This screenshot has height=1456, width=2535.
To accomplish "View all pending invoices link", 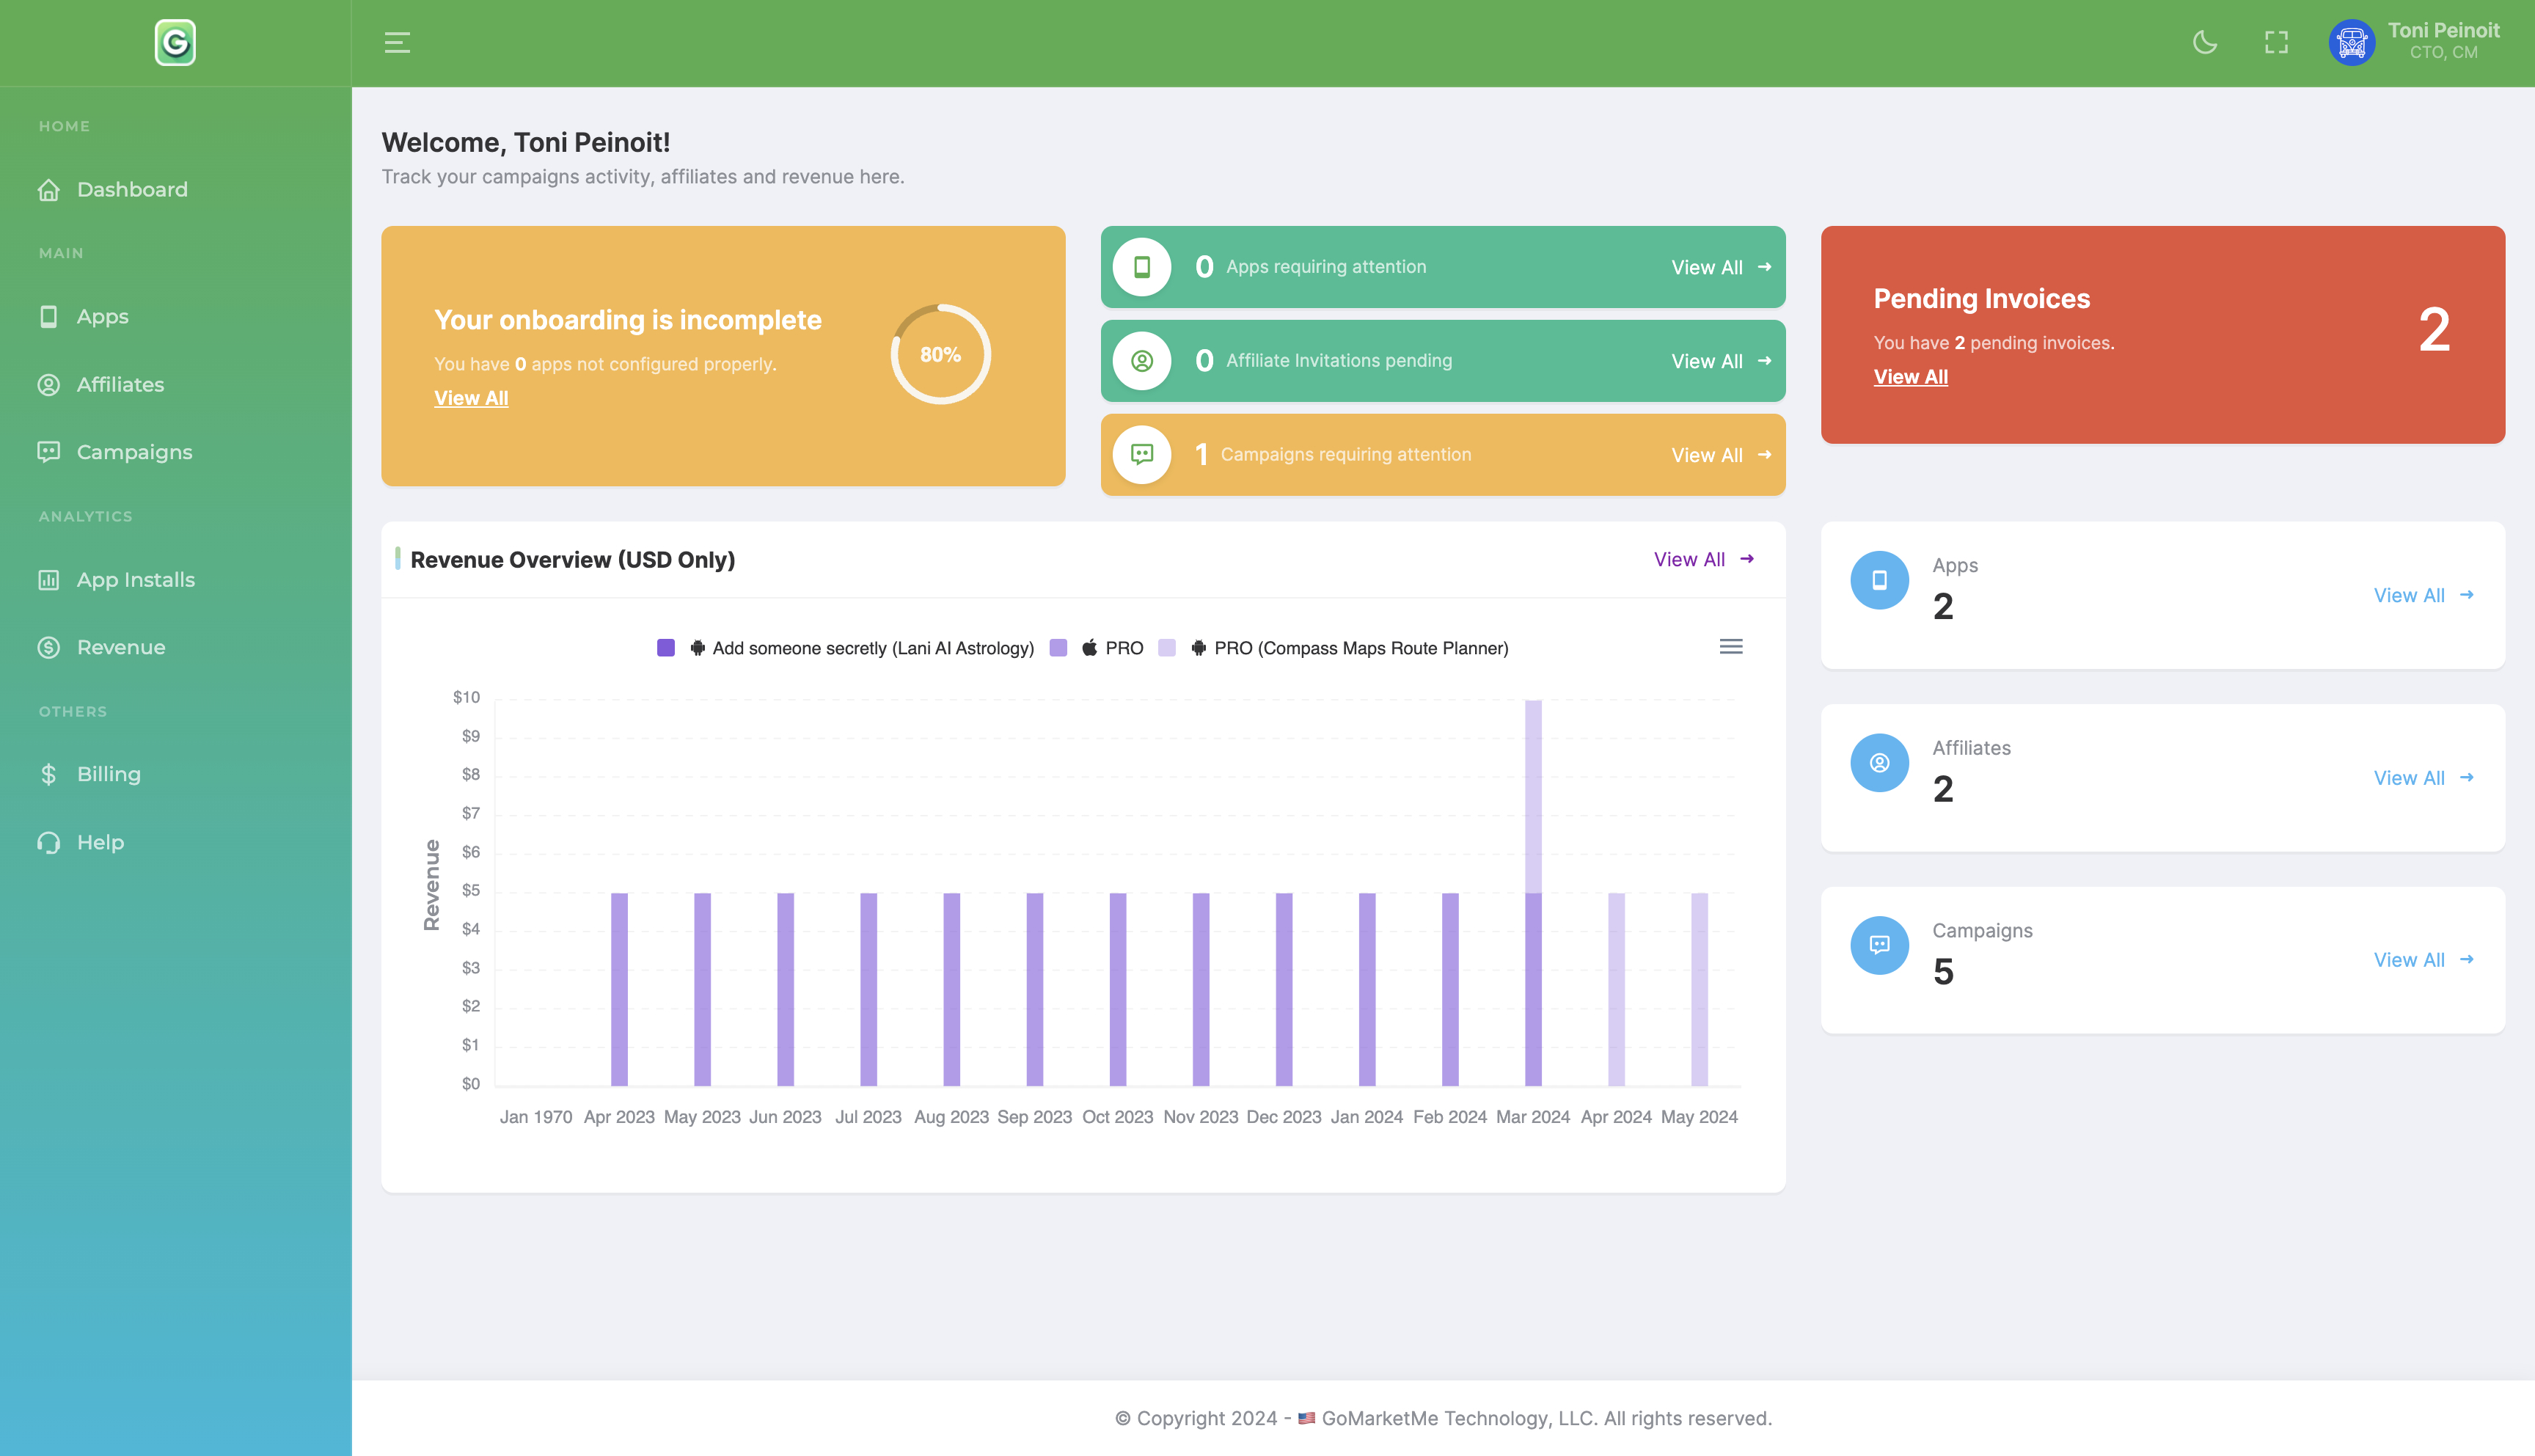I will [1910, 377].
